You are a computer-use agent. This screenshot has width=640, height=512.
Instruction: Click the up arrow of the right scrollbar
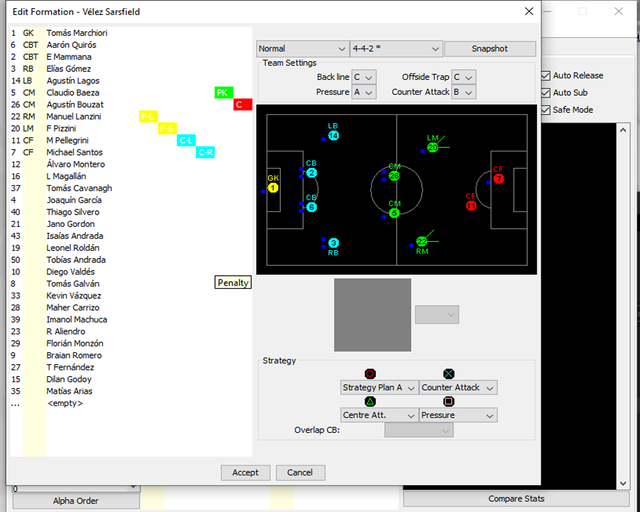(623, 130)
